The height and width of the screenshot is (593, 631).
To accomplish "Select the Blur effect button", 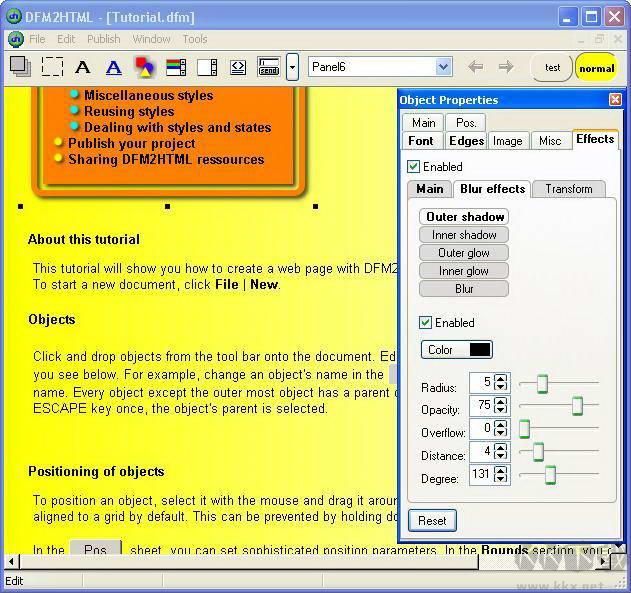I will click(x=464, y=289).
